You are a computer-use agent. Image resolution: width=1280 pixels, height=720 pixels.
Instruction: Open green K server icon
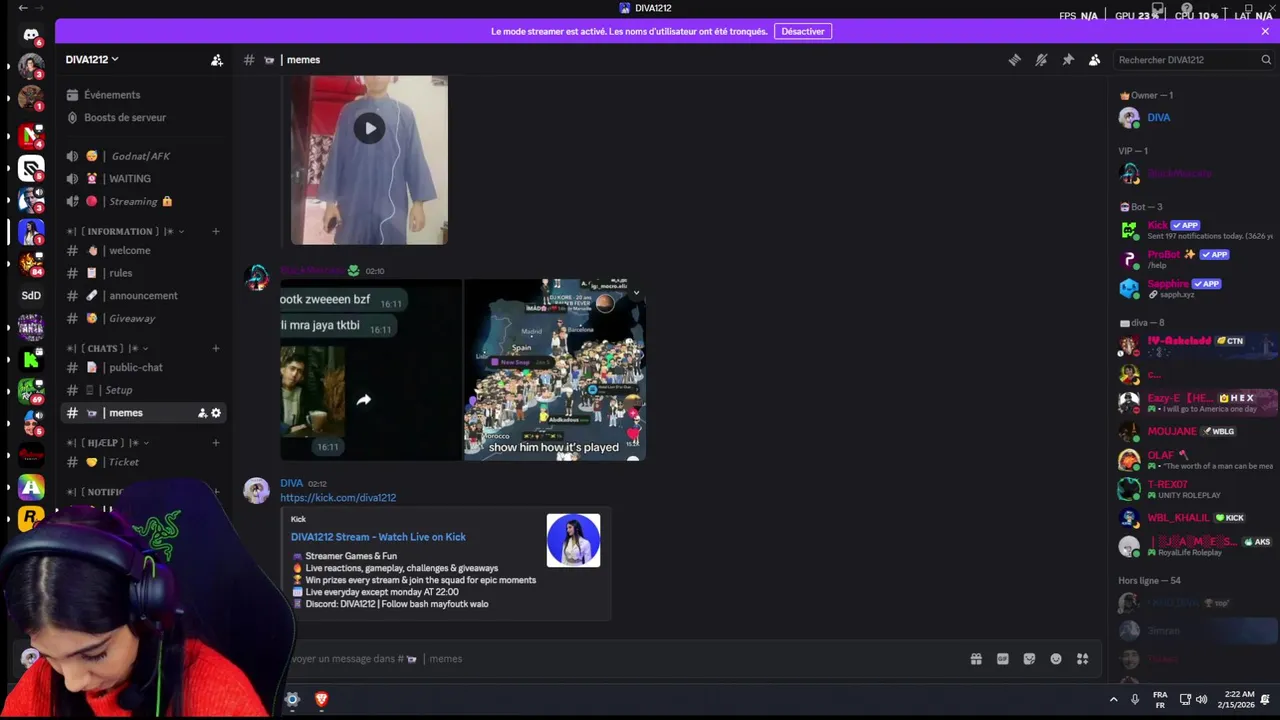31,359
